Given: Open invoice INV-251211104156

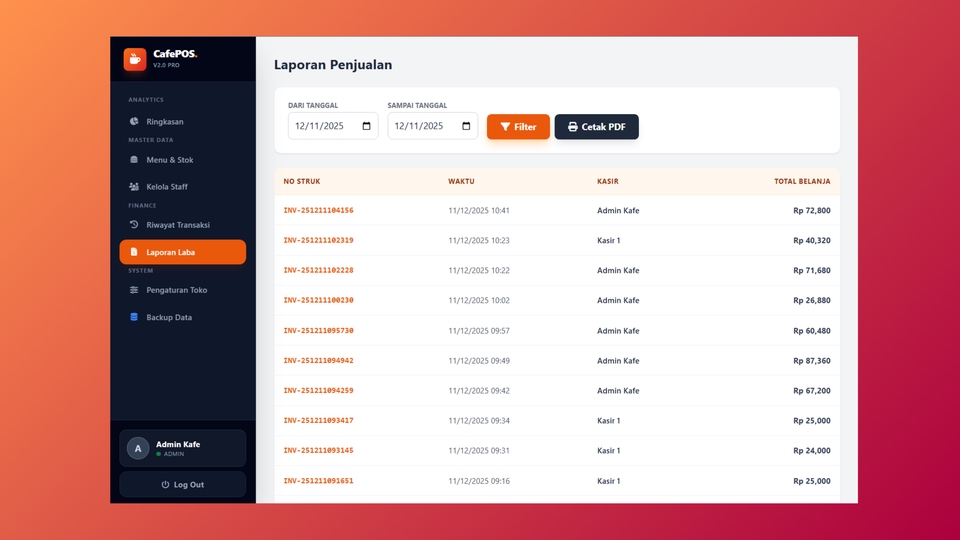Looking at the screenshot, I should click(x=318, y=211).
